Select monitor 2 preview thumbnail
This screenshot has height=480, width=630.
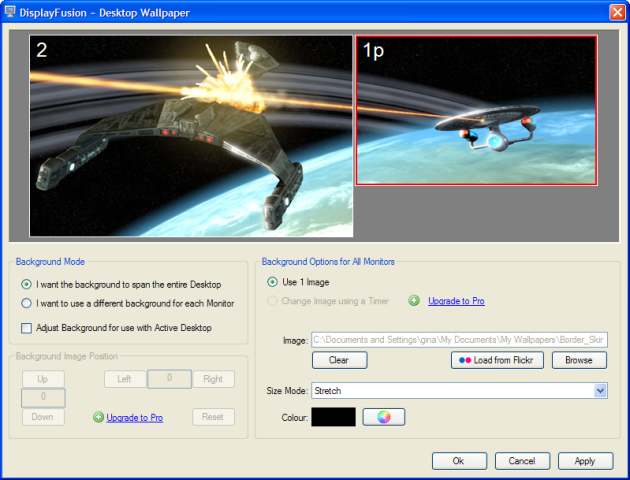tap(191, 136)
